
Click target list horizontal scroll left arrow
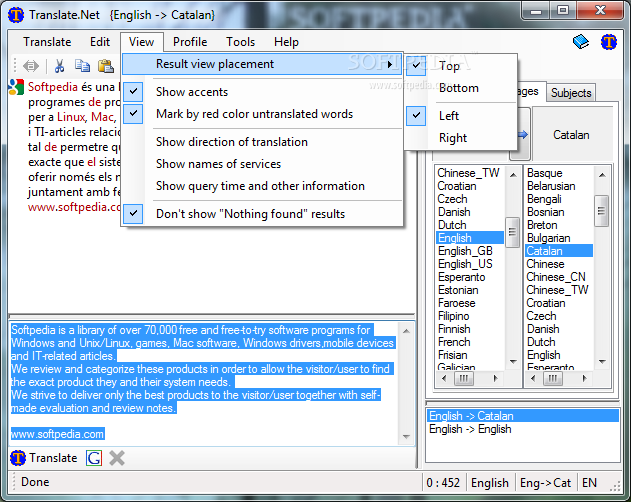click(533, 378)
